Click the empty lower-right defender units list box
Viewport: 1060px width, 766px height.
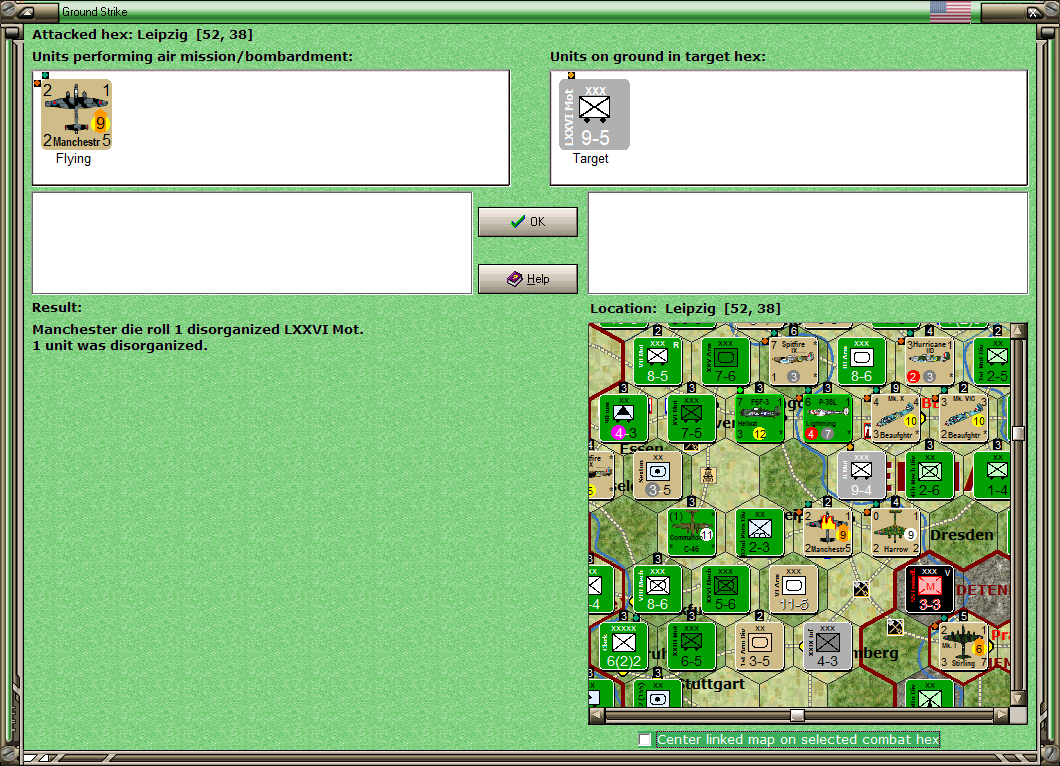pos(809,243)
